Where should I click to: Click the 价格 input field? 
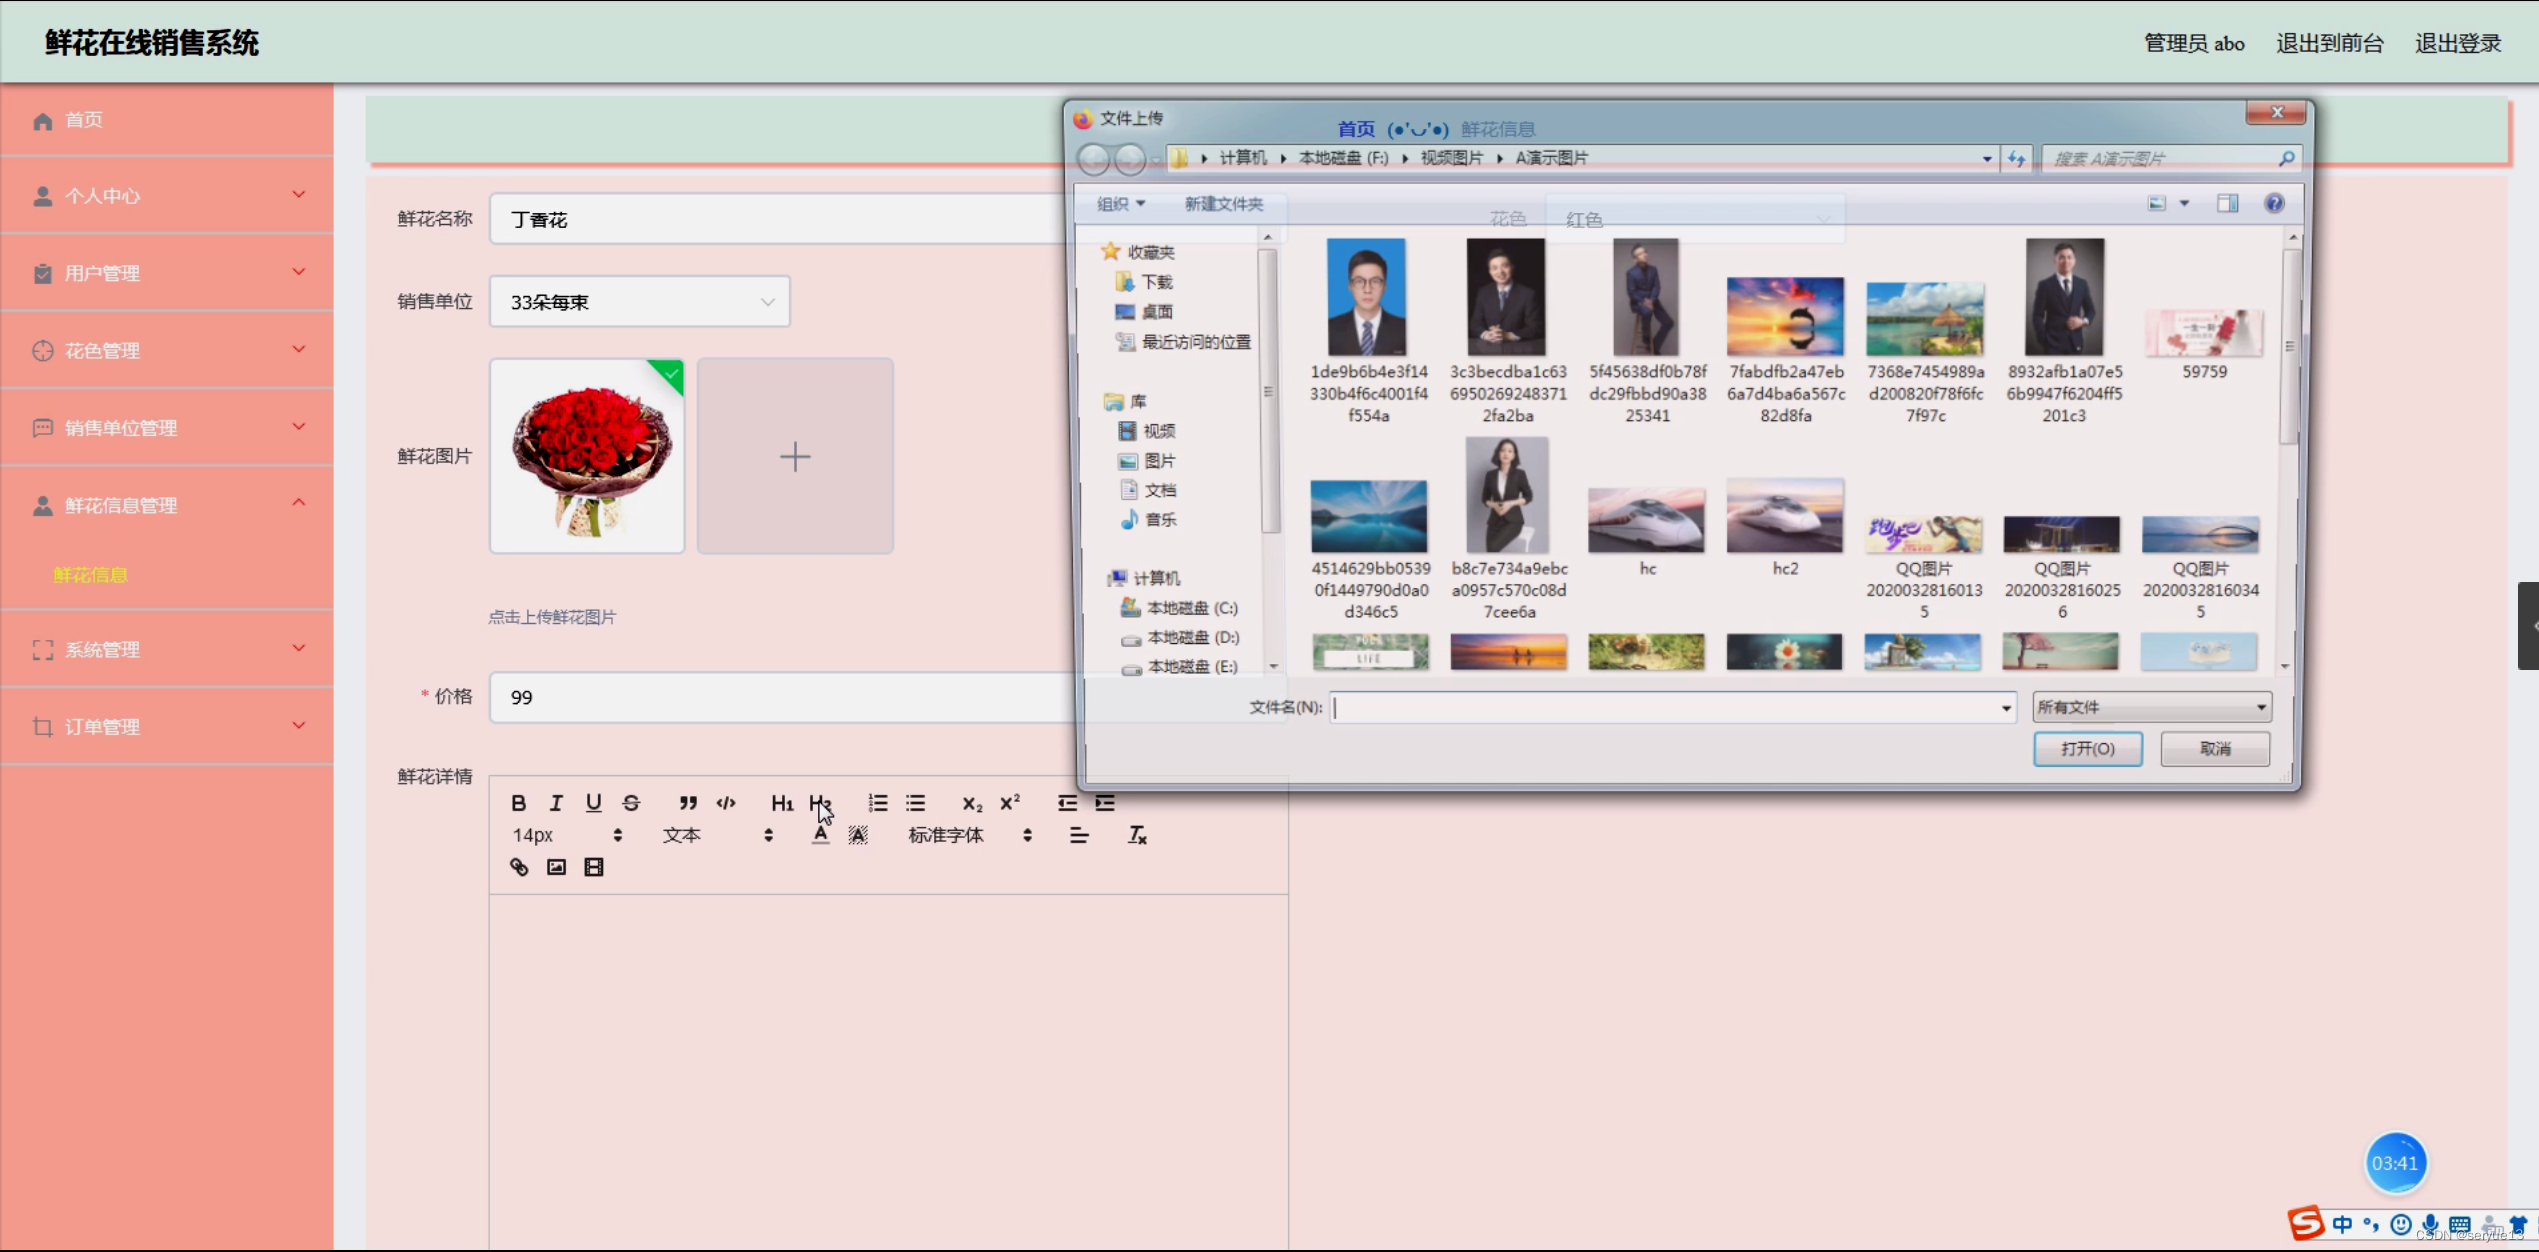tap(785, 697)
